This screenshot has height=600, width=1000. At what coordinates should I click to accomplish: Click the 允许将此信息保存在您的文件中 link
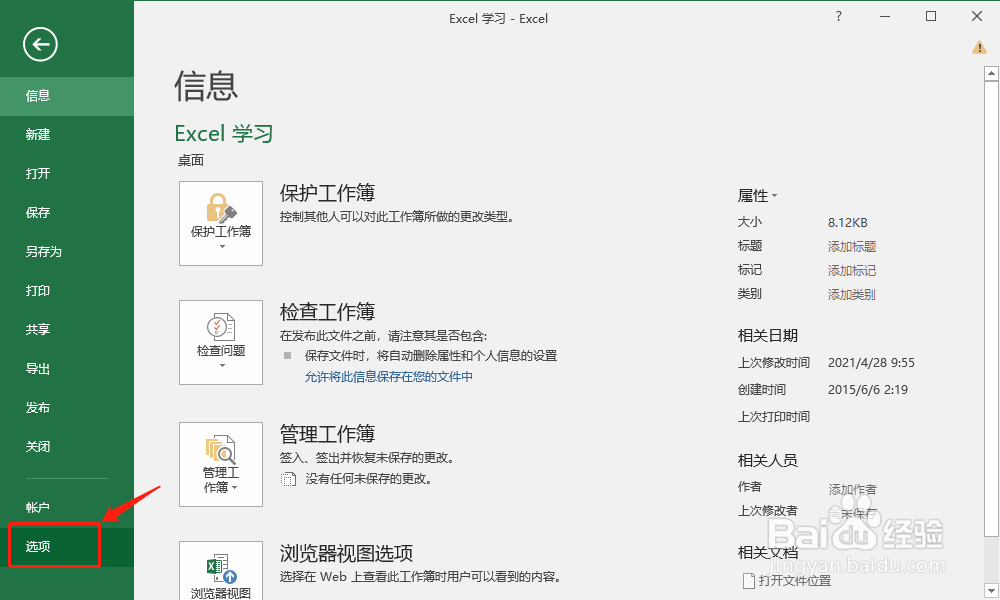click(388, 377)
